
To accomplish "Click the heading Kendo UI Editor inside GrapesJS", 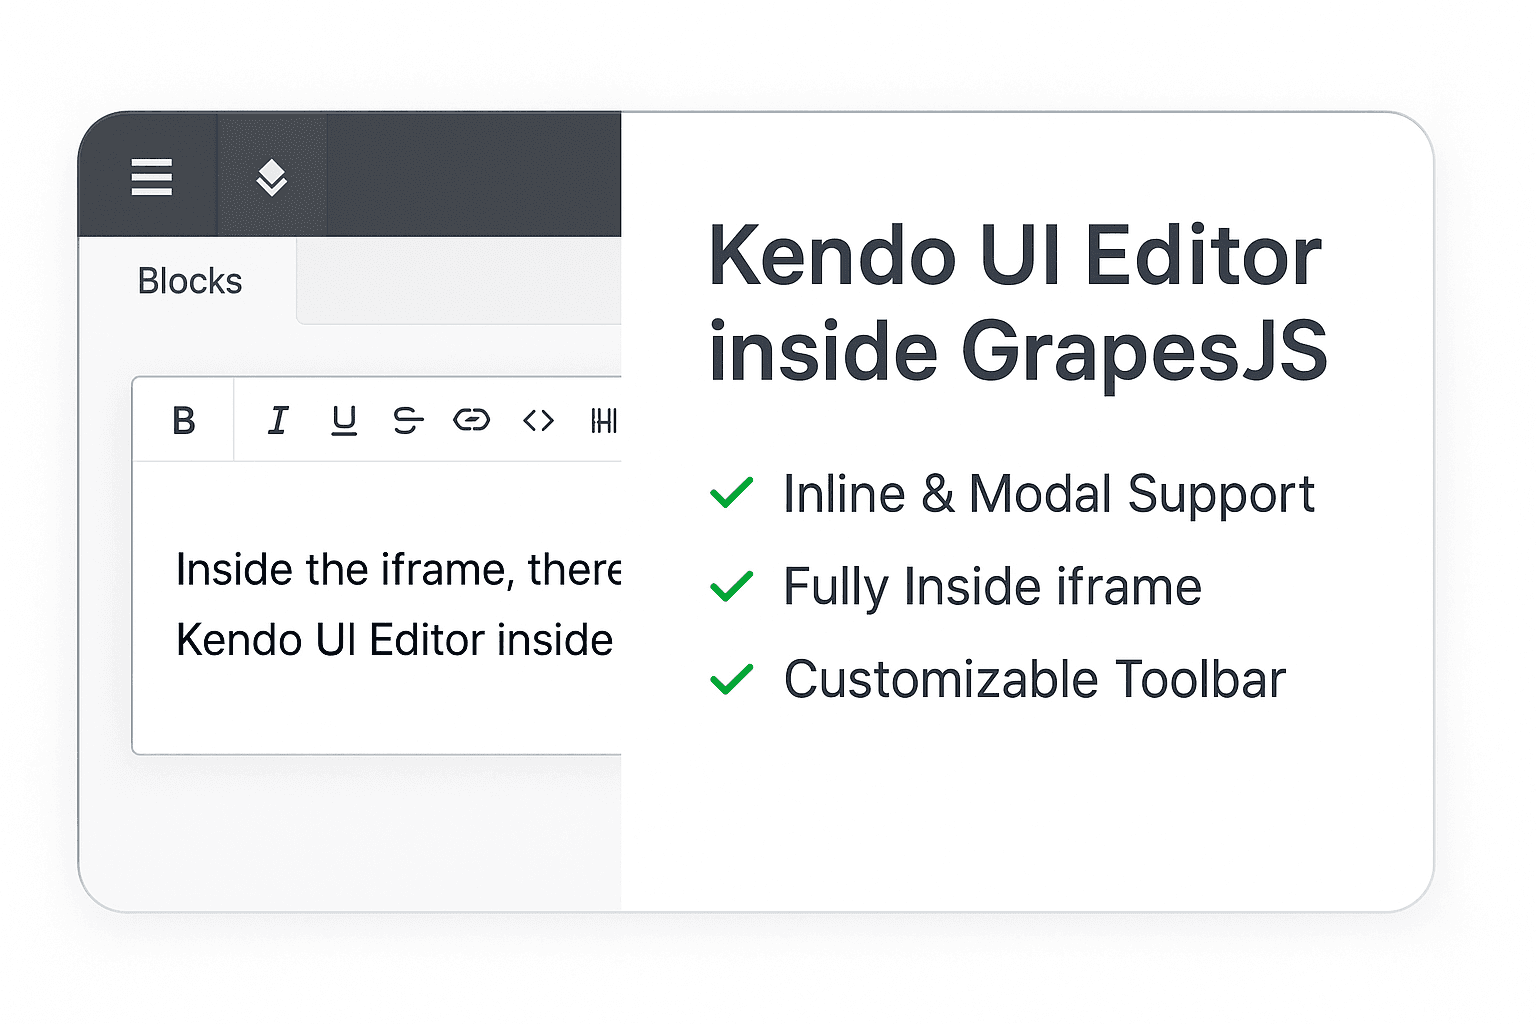I will [x=1015, y=300].
